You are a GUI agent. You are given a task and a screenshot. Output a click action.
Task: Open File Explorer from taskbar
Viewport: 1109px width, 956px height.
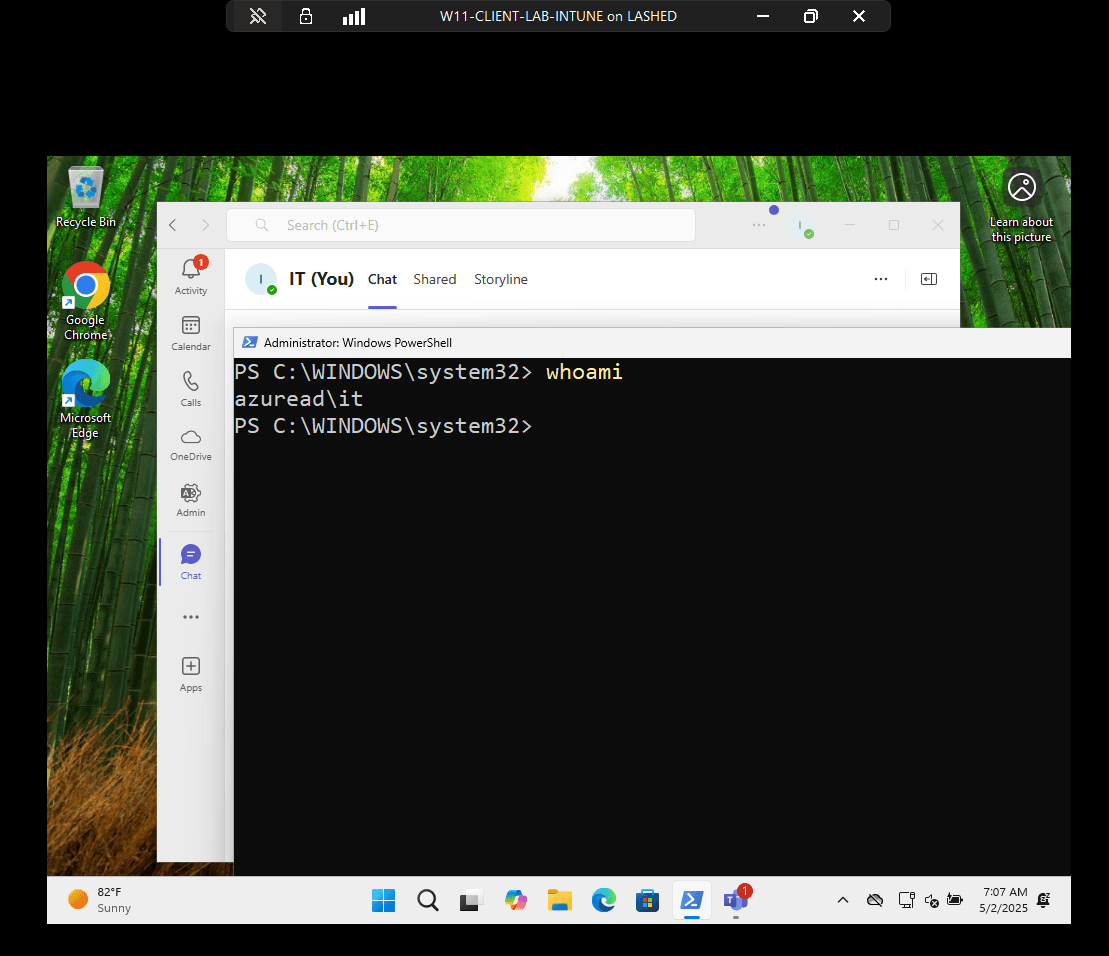coord(559,900)
